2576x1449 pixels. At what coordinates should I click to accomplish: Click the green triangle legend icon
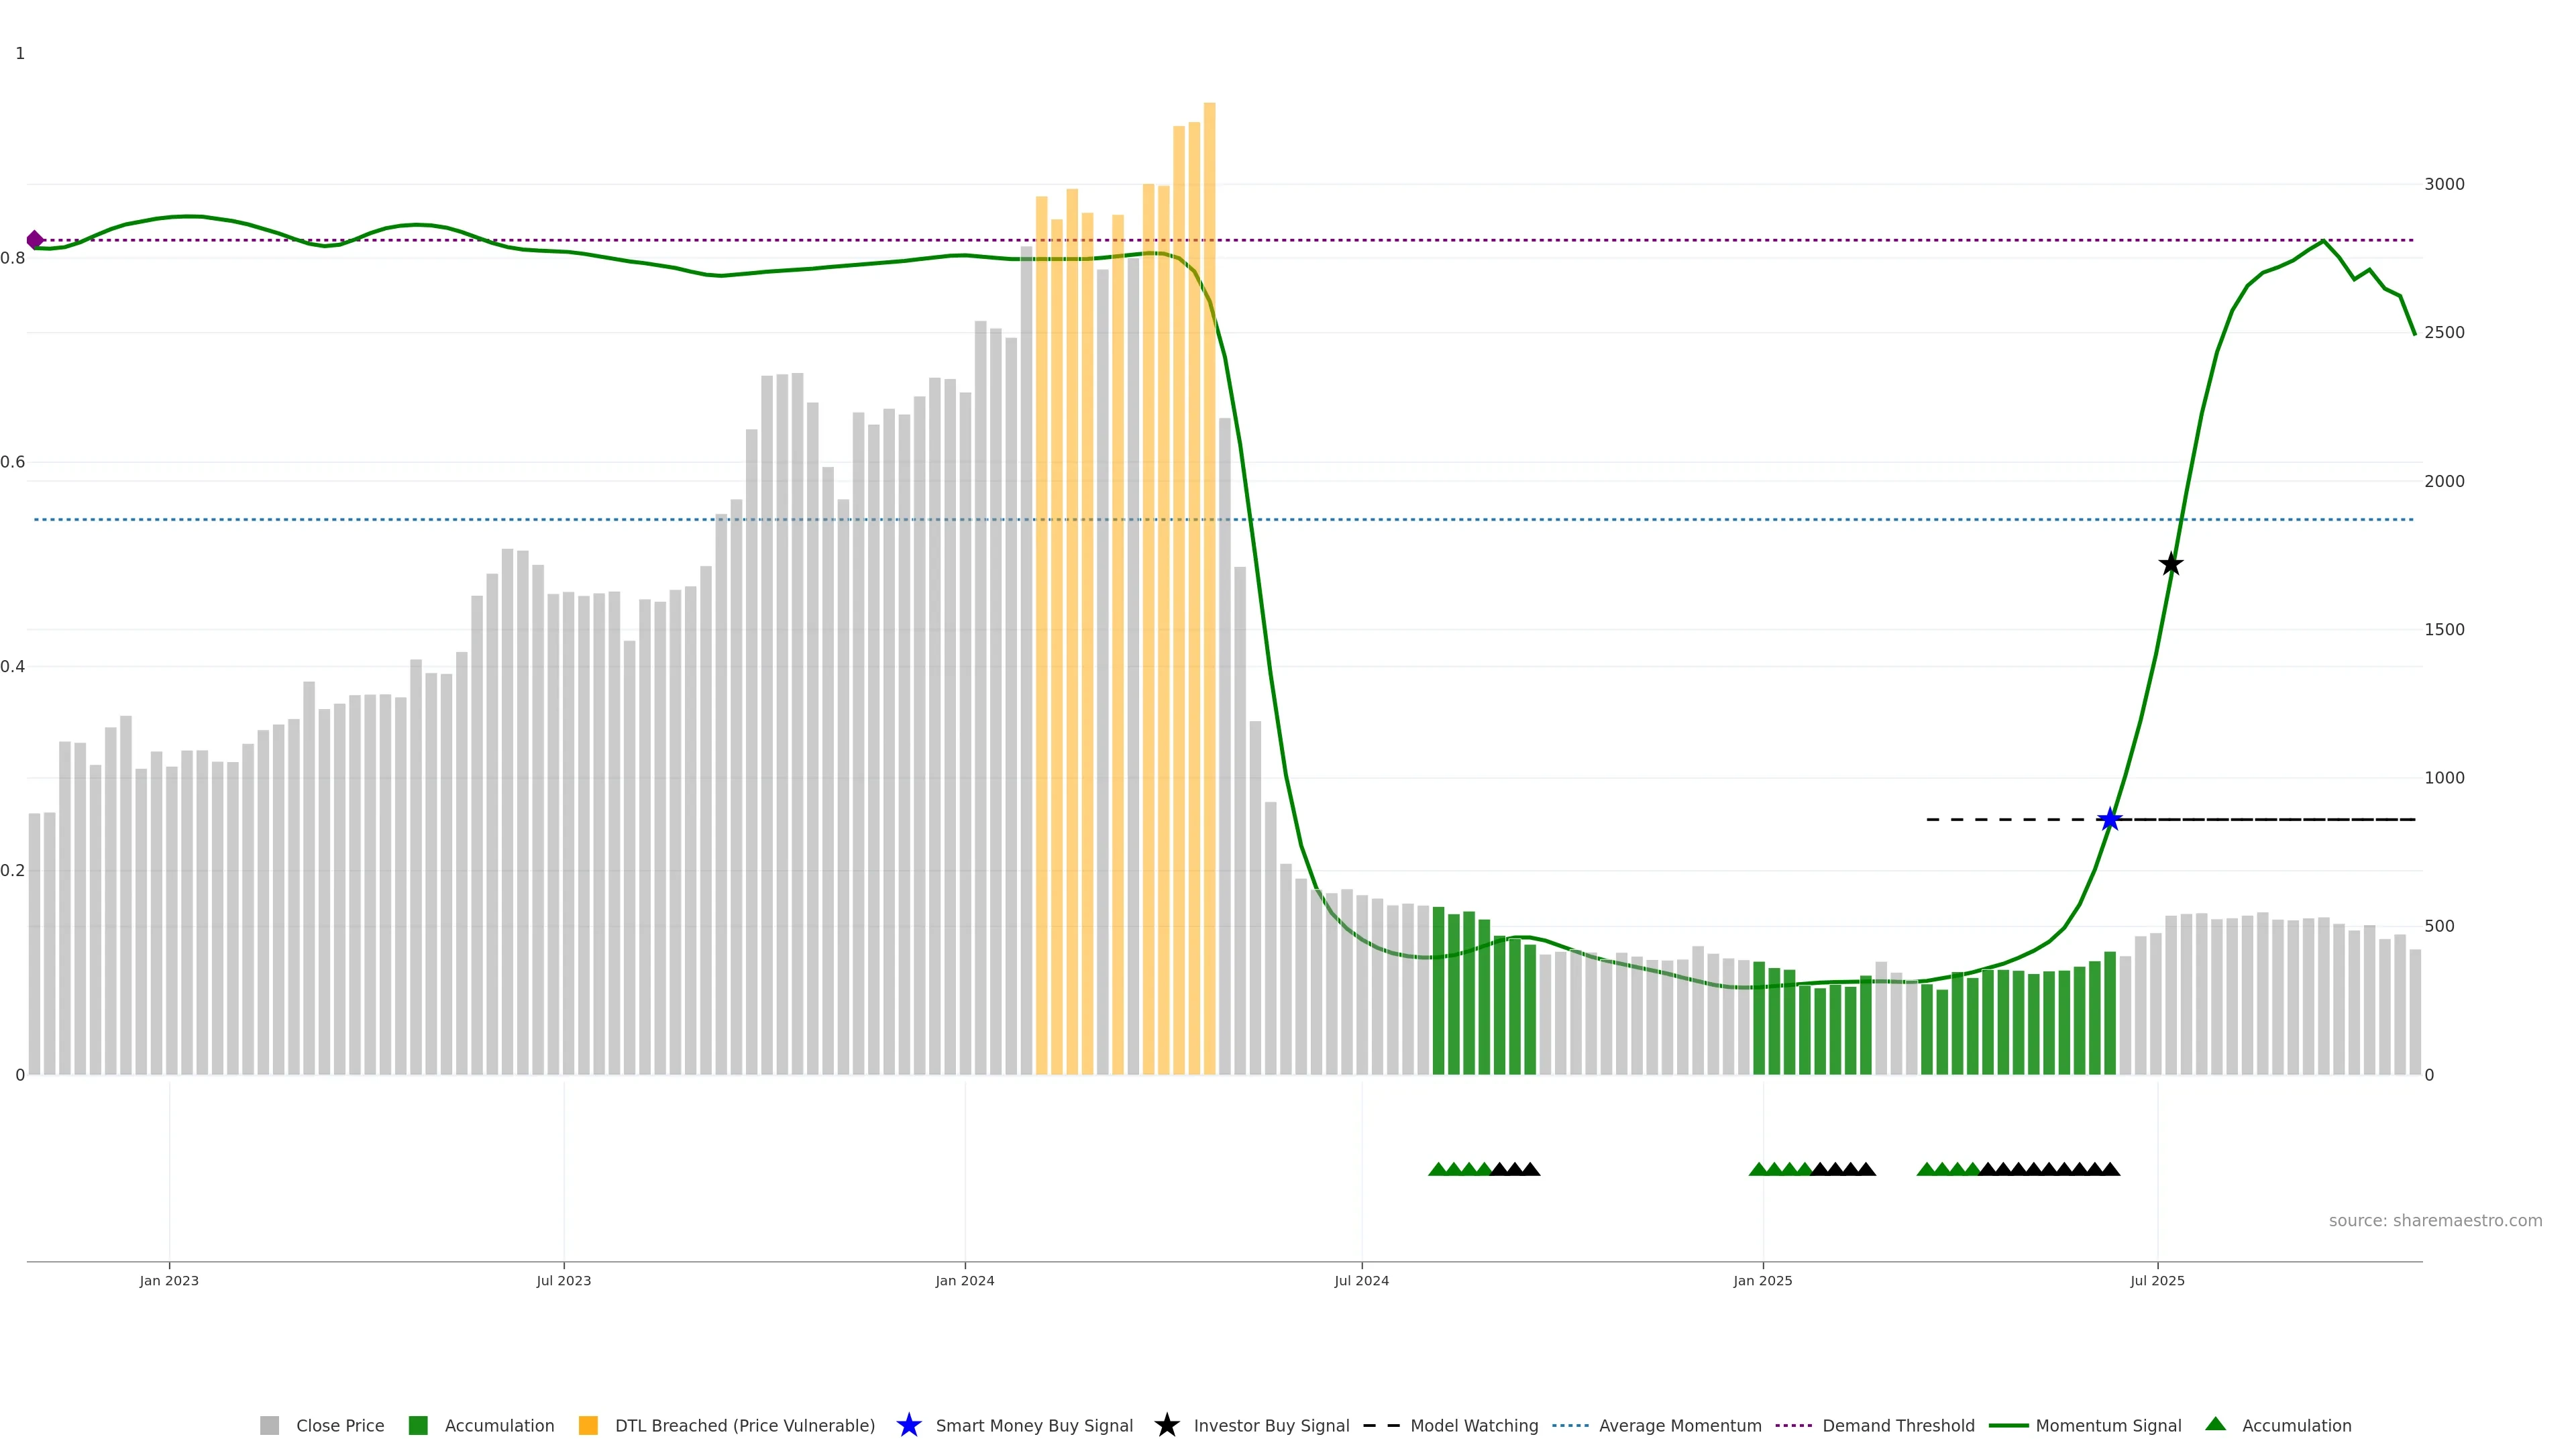click(x=2215, y=1424)
